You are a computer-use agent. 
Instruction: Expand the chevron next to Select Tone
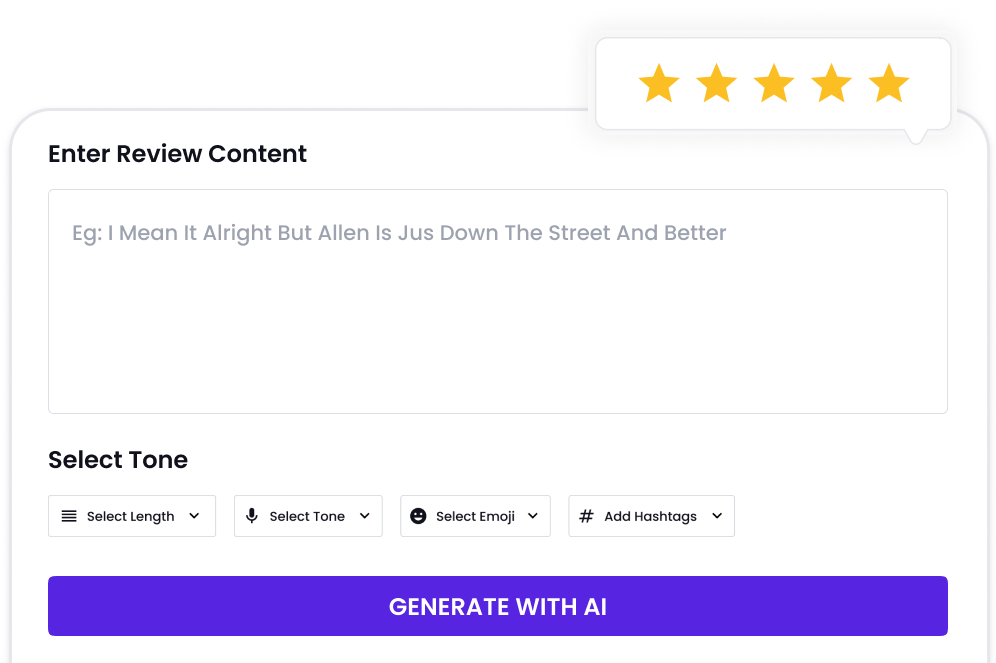[364, 516]
